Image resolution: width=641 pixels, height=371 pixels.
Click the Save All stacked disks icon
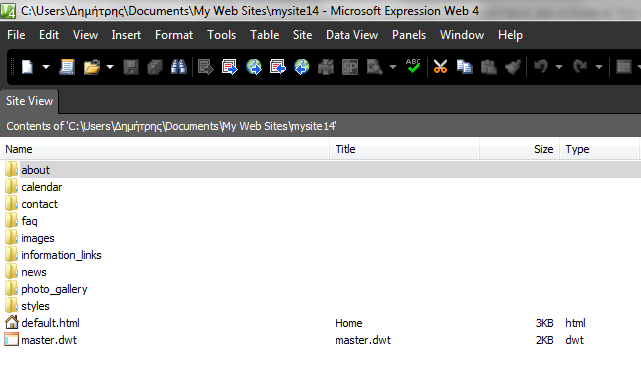[155, 67]
